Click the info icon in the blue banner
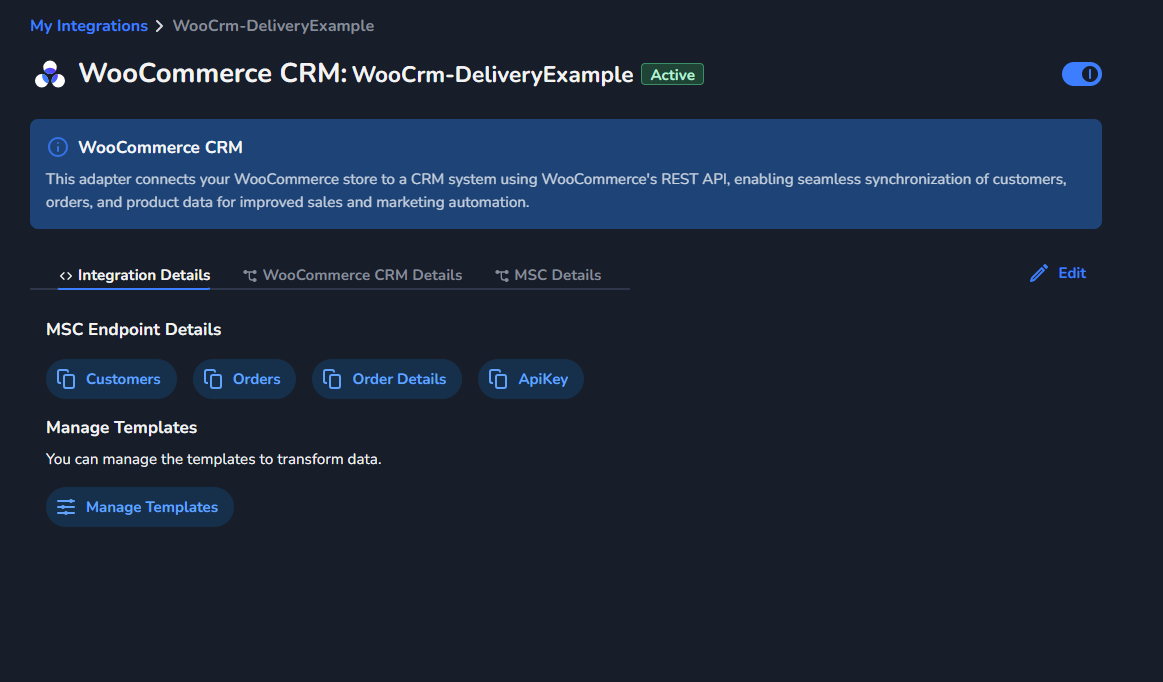 click(x=58, y=147)
